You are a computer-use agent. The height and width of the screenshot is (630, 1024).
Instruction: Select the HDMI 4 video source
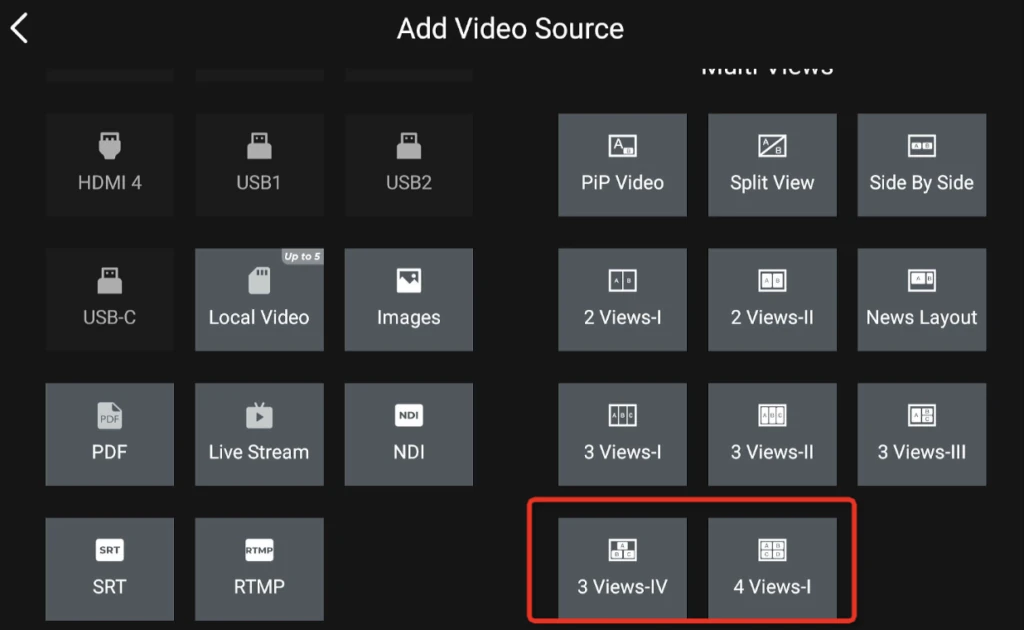point(109,165)
